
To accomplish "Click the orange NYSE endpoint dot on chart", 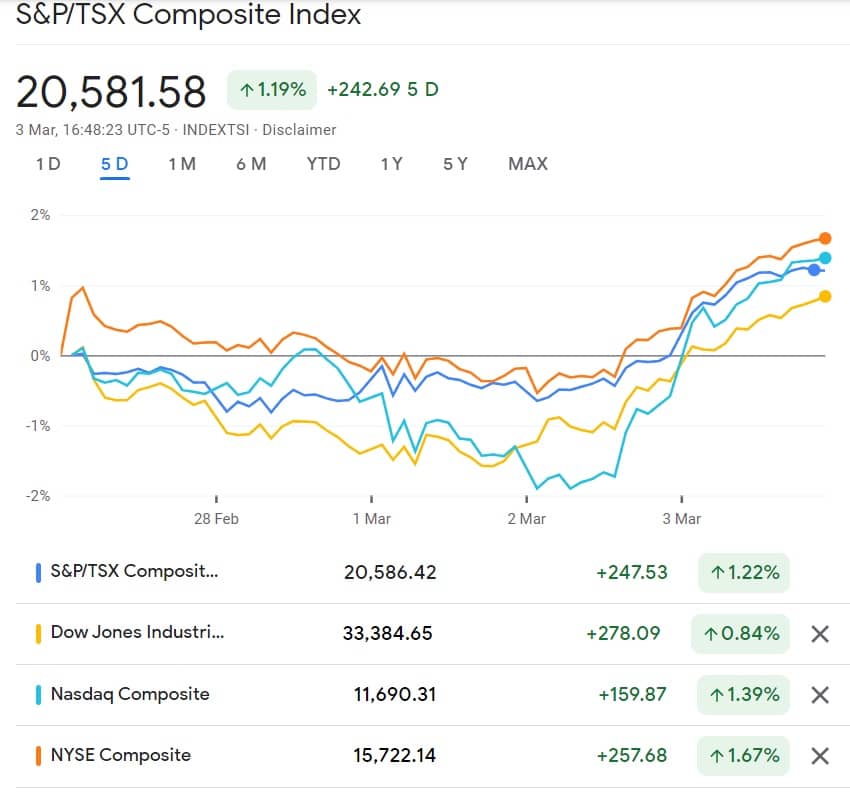I will [x=825, y=238].
